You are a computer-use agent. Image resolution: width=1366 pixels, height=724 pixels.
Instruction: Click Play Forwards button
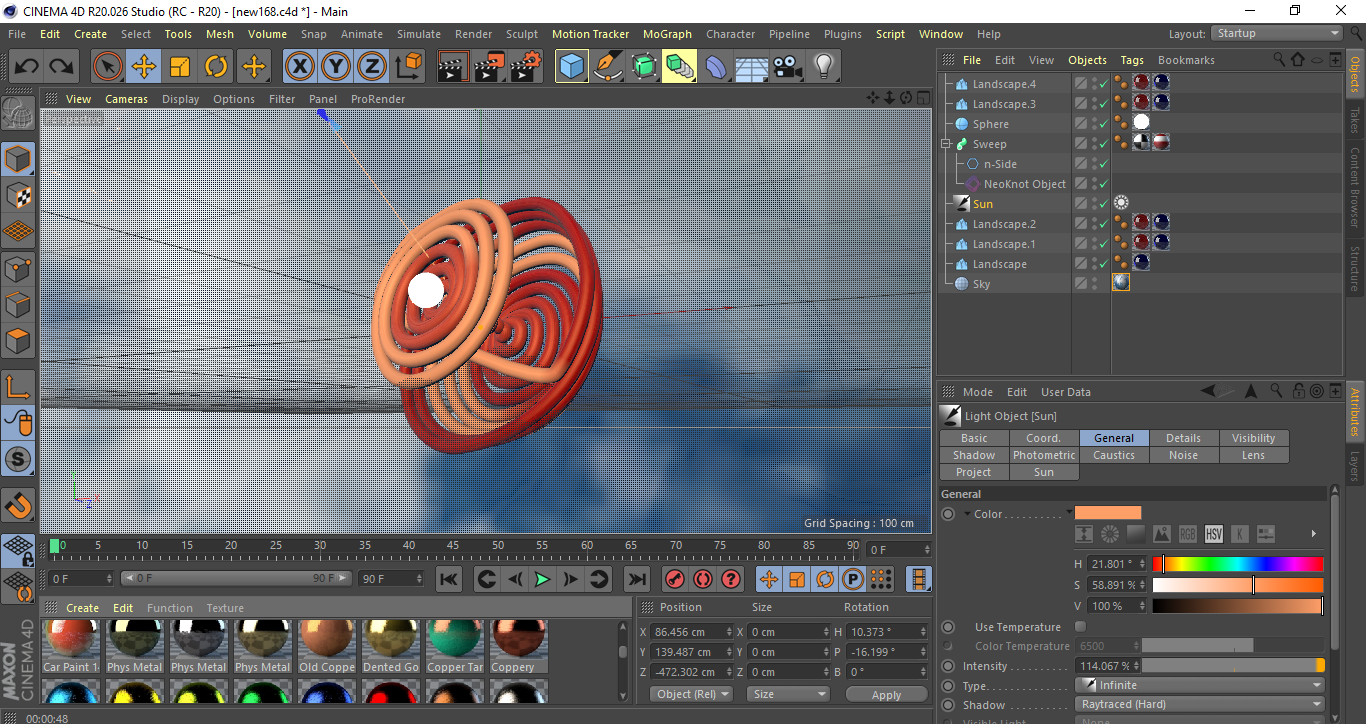[542, 579]
